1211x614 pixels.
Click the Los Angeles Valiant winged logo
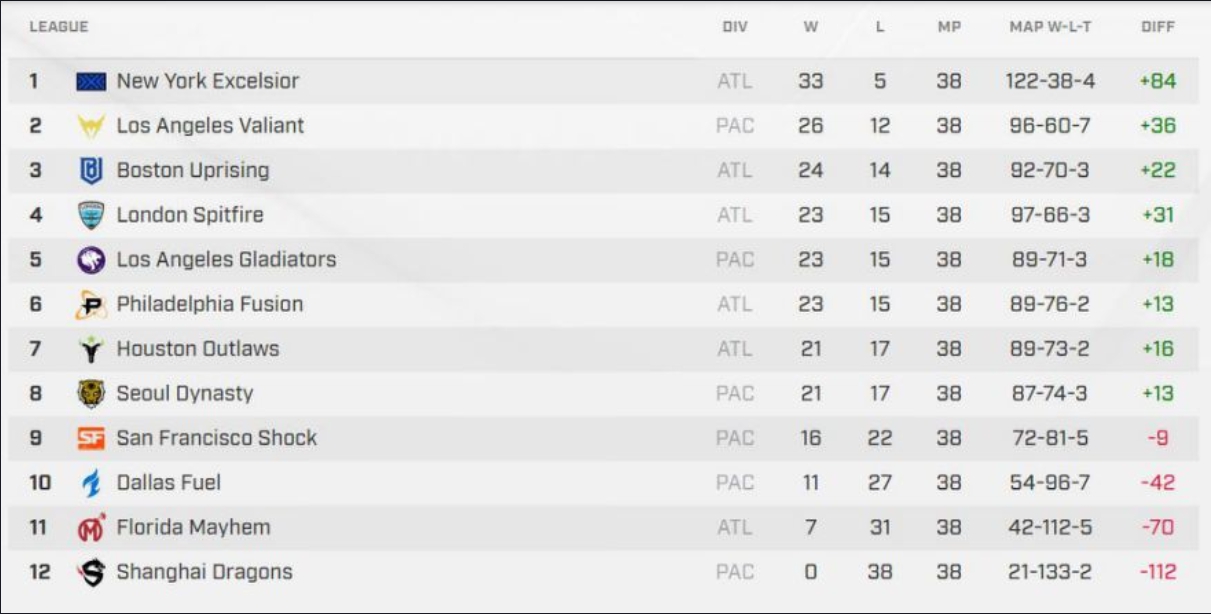(91, 127)
